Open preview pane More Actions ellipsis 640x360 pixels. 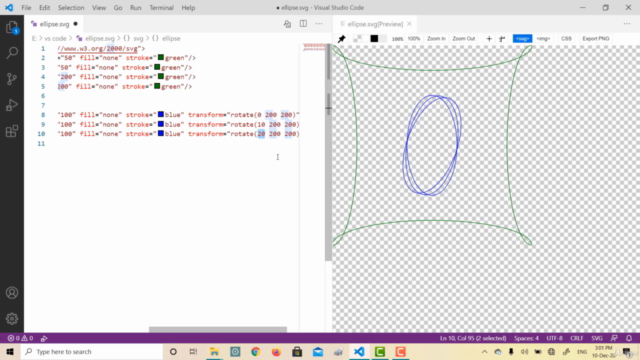627,24
